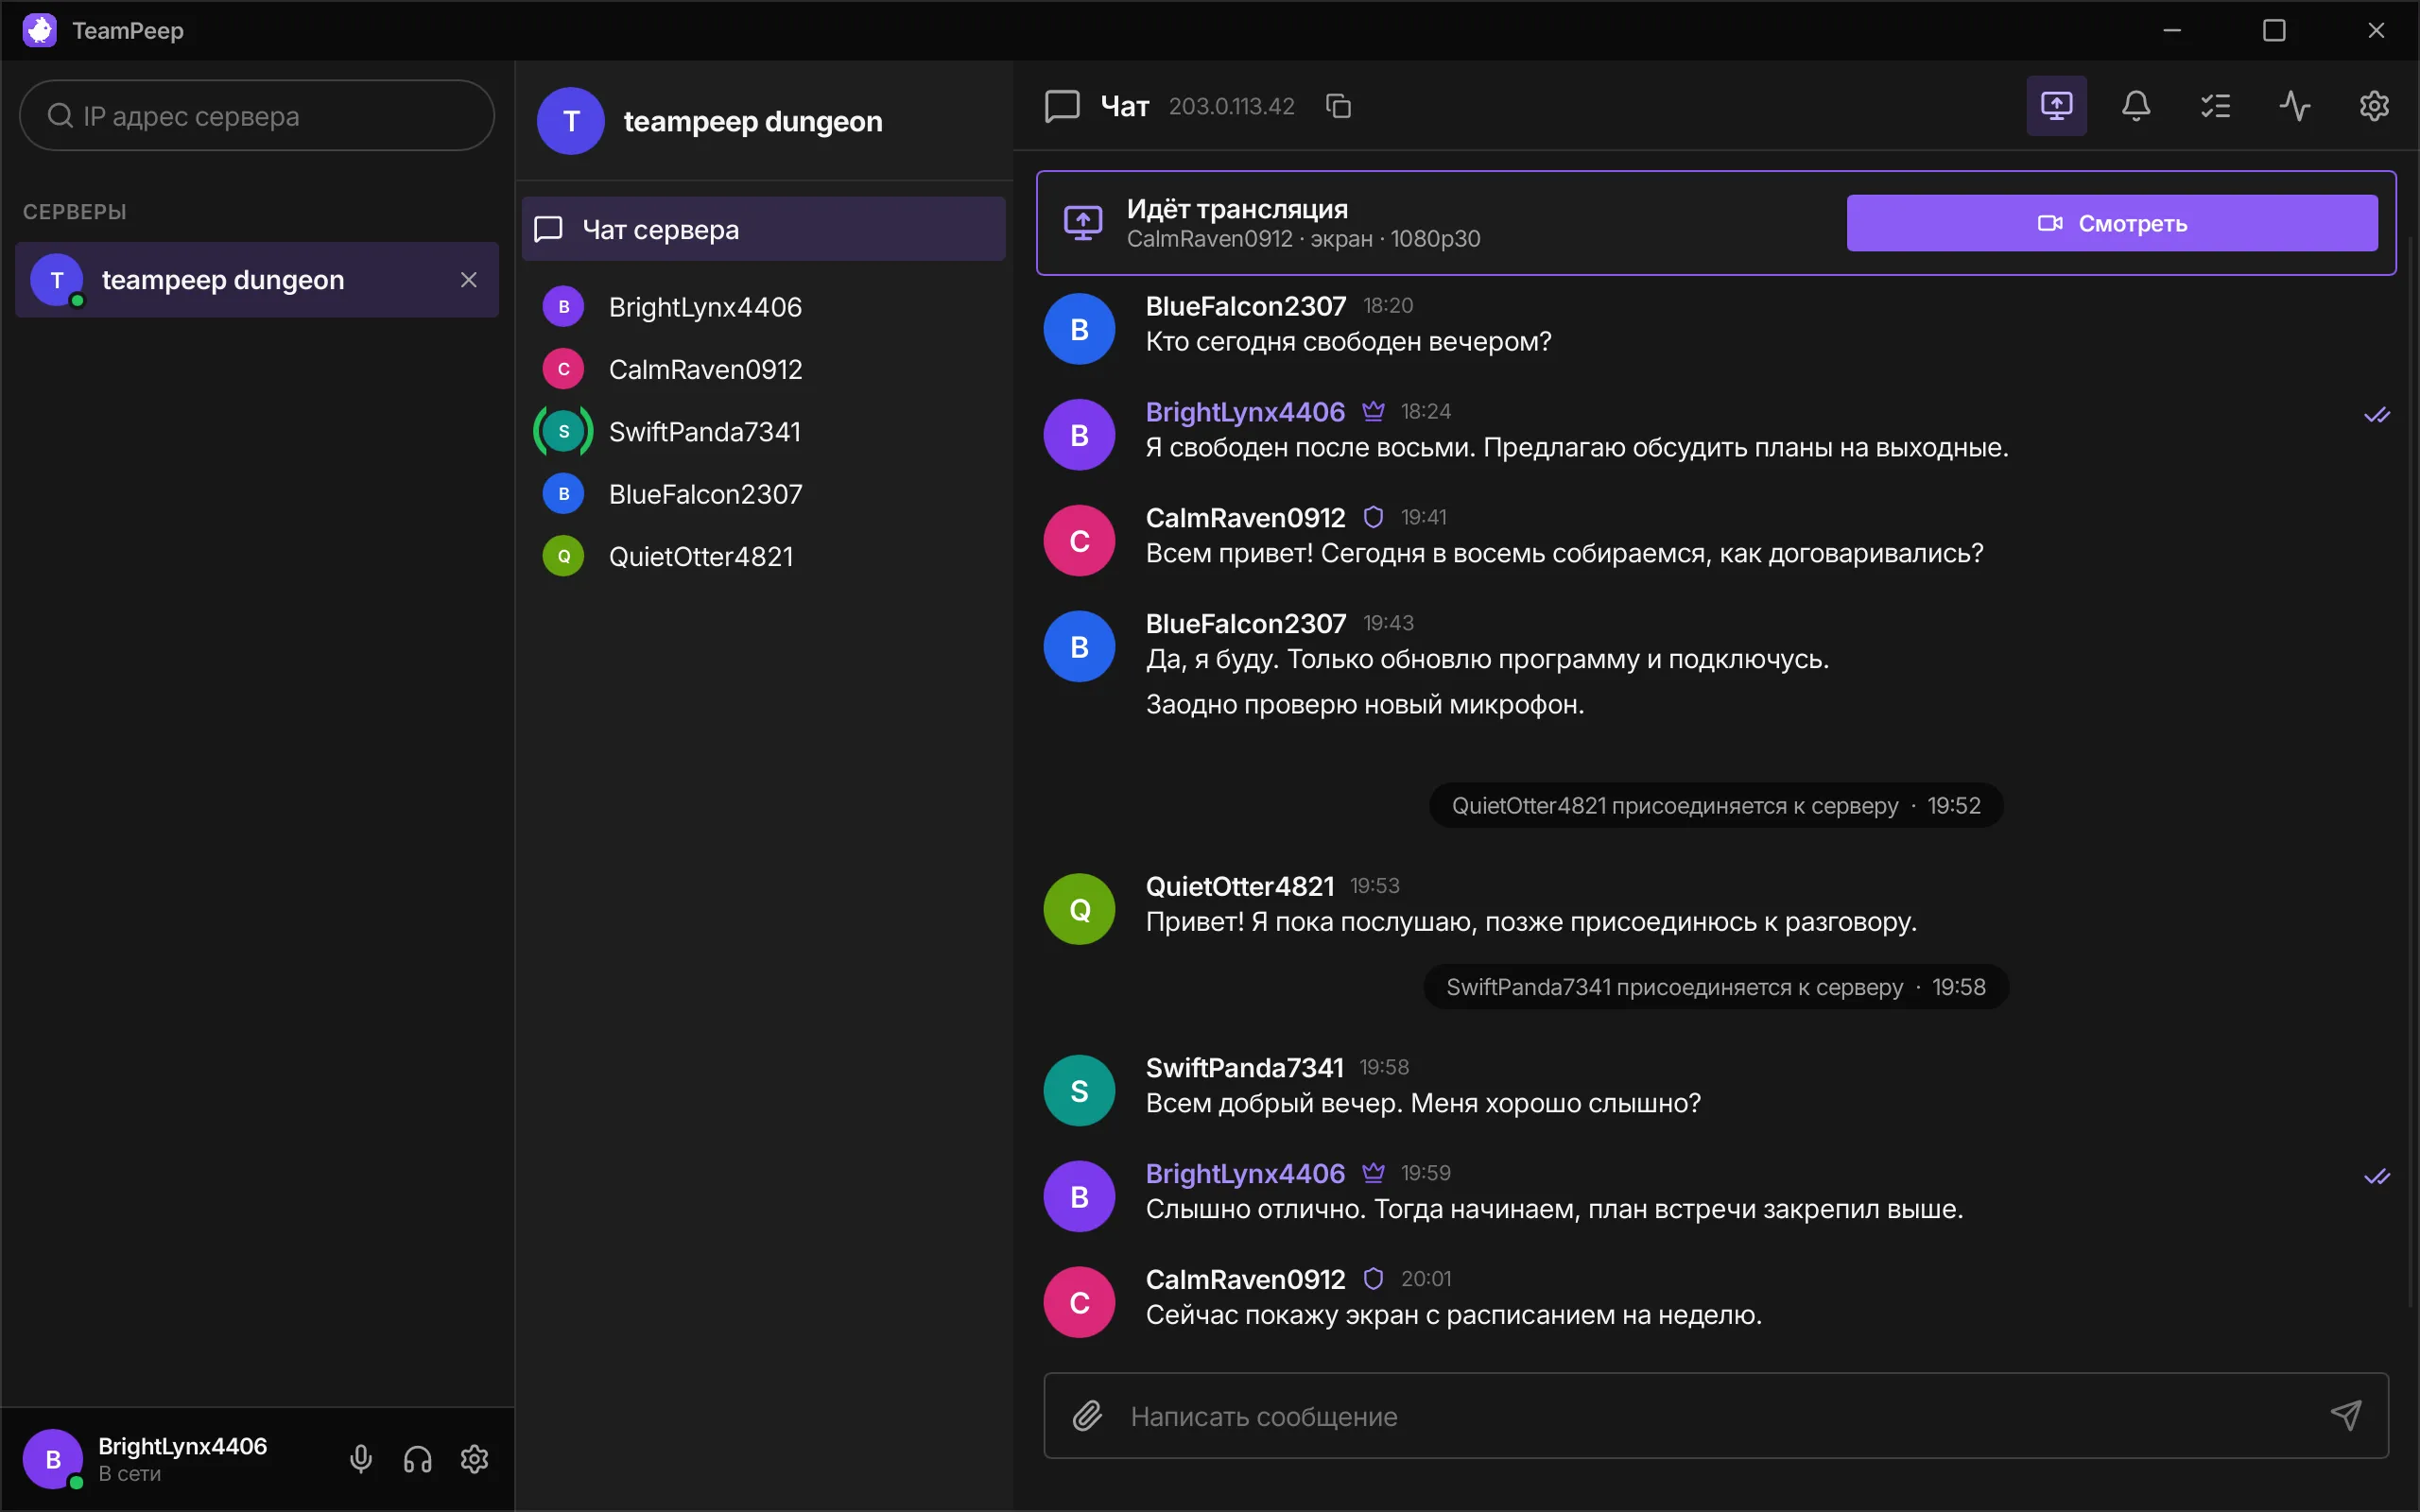The image size is (2420, 1512).
Task: Select SwiftPanda7341 in member list
Action: [764, 432]
